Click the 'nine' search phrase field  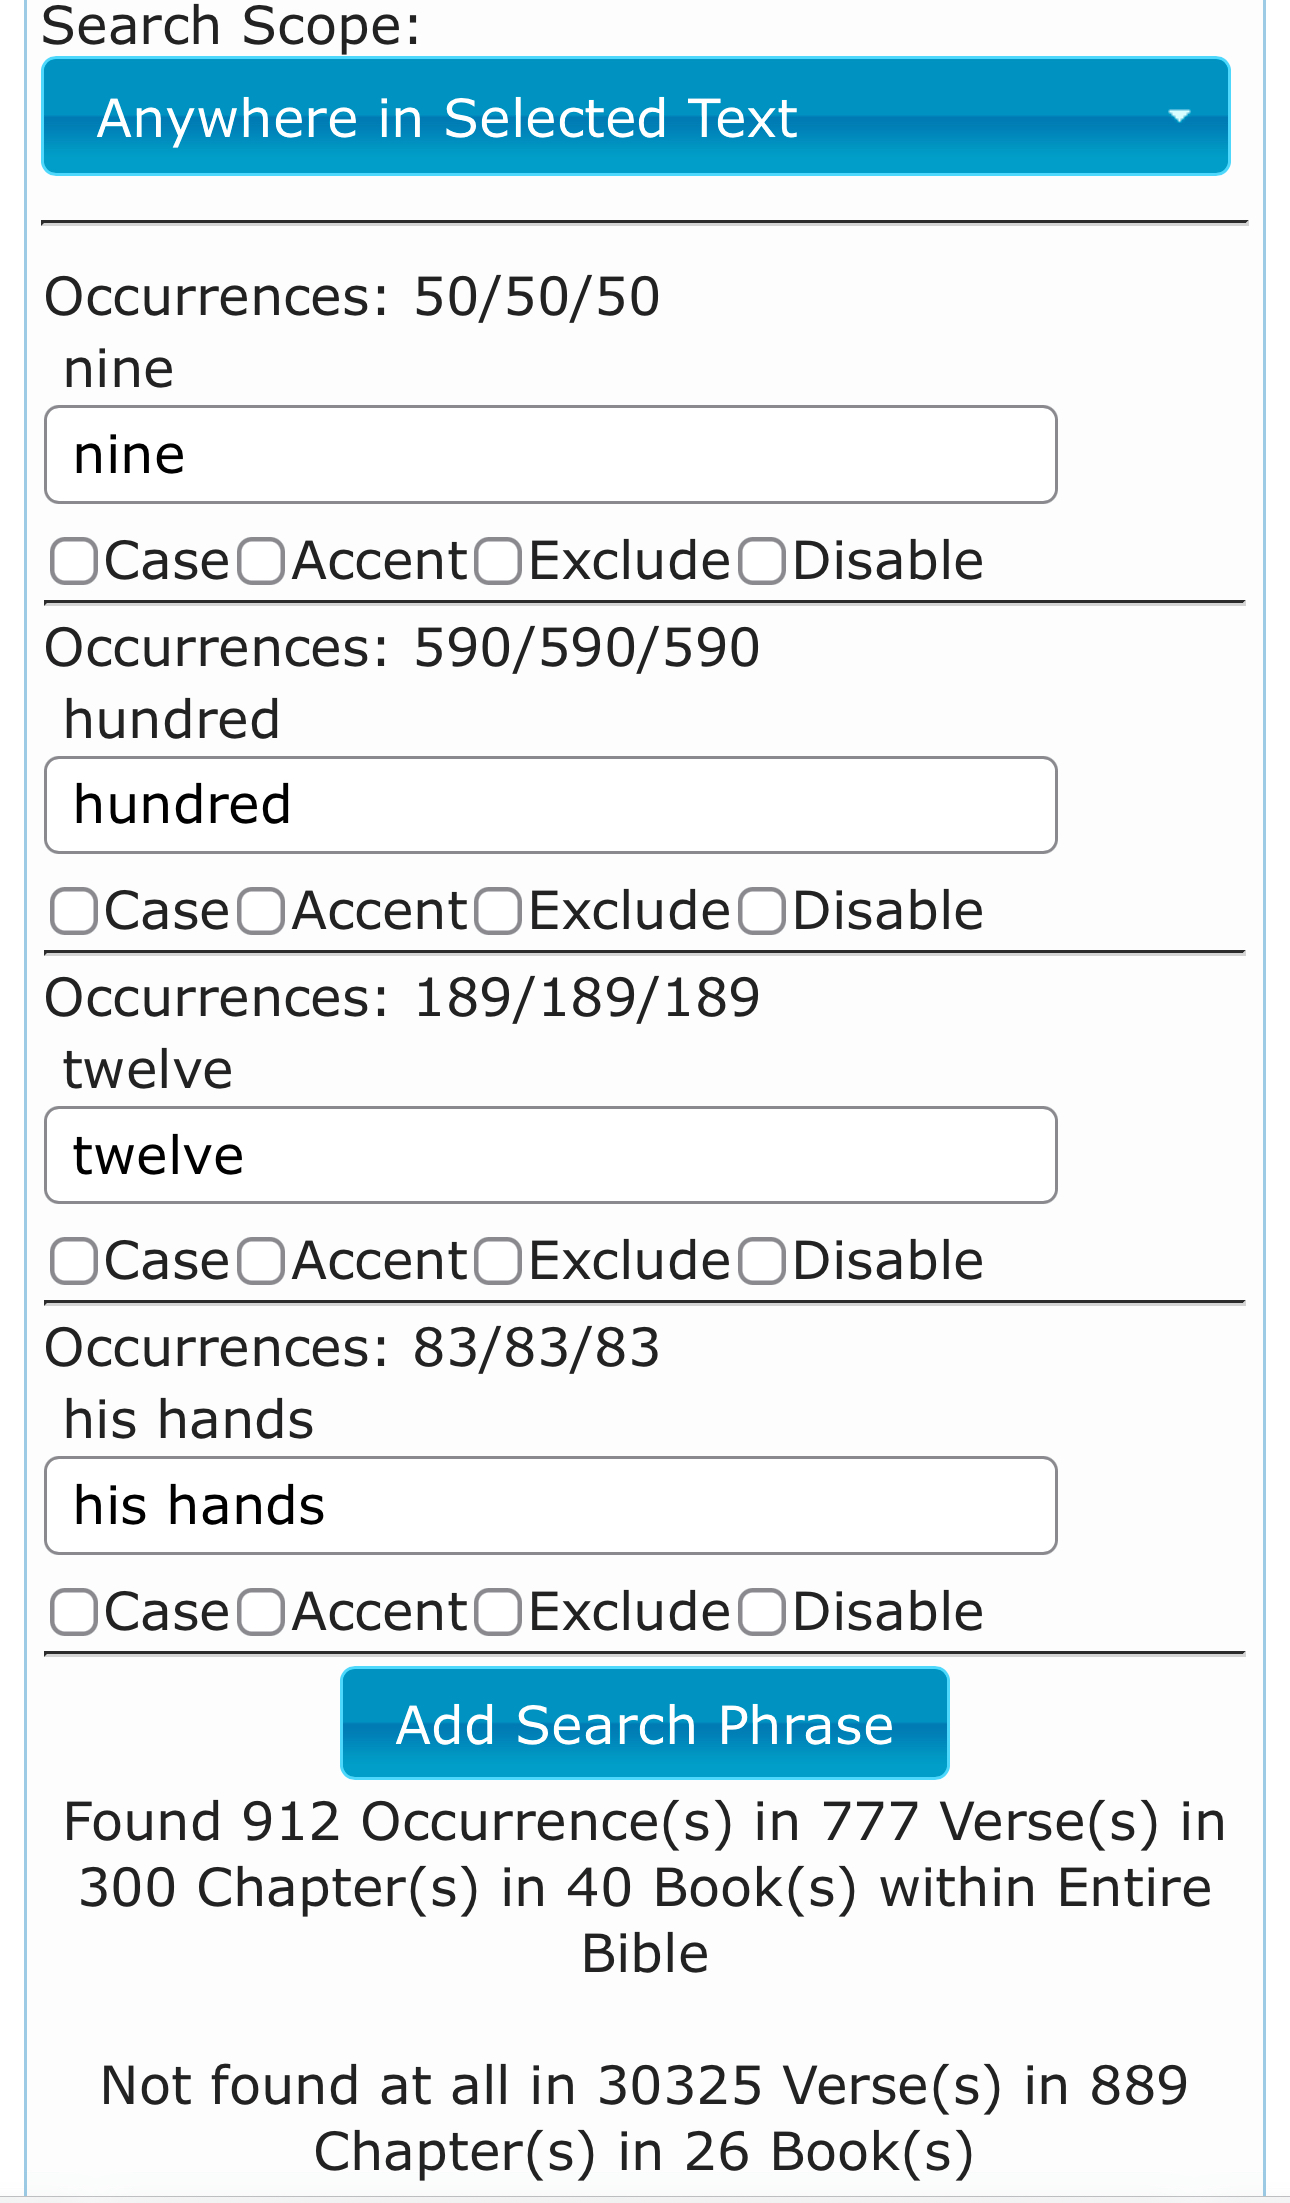[x=550, y=455]
